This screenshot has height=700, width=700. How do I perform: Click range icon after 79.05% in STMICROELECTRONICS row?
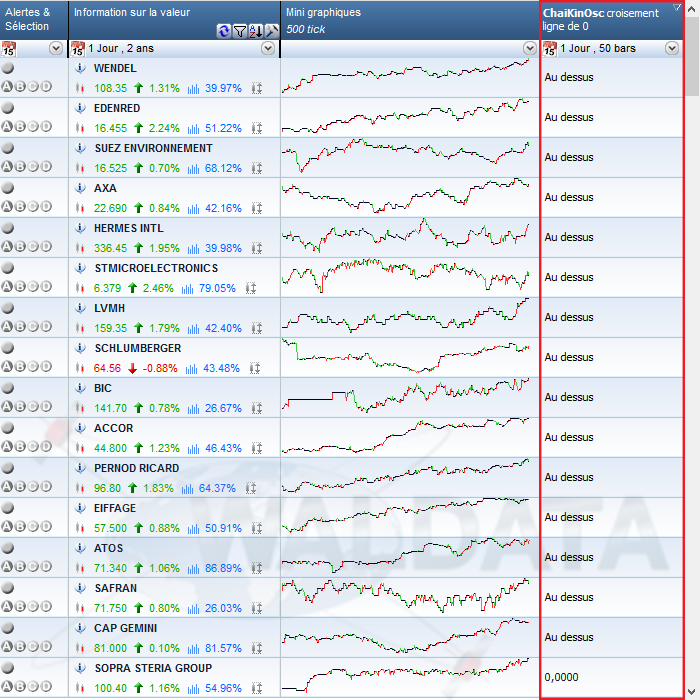[251, 288]
